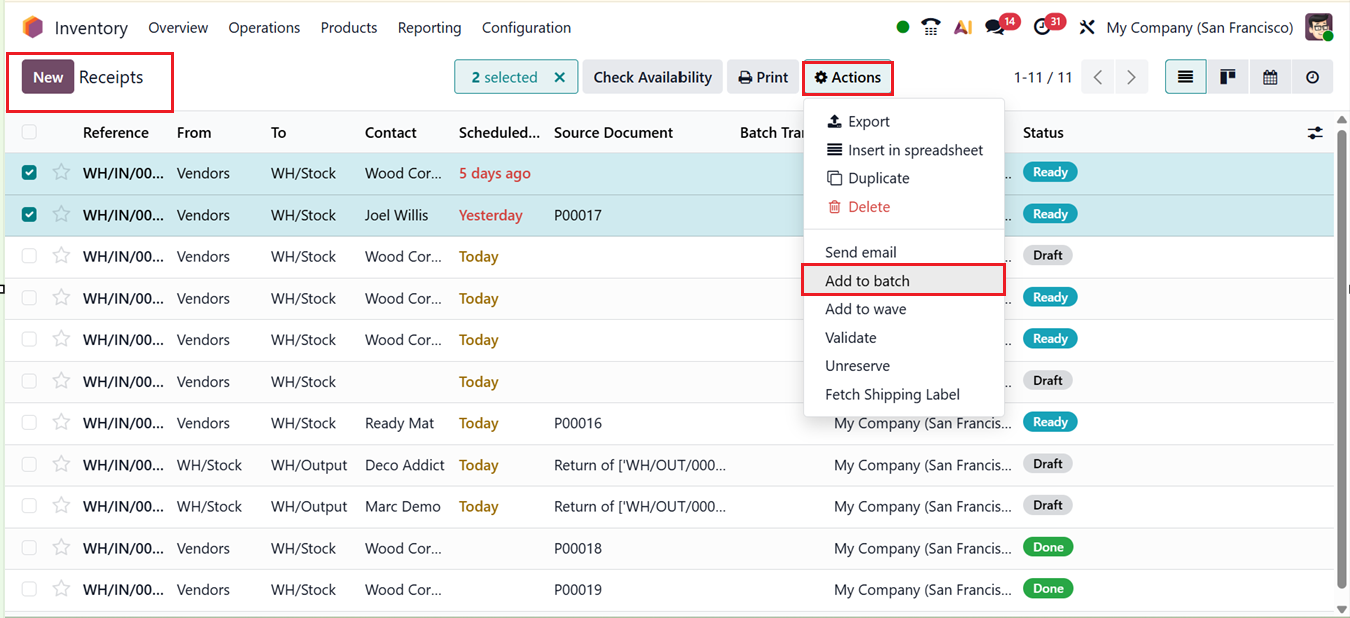Go to next page arrow in pager

(x=1131, y=77)
